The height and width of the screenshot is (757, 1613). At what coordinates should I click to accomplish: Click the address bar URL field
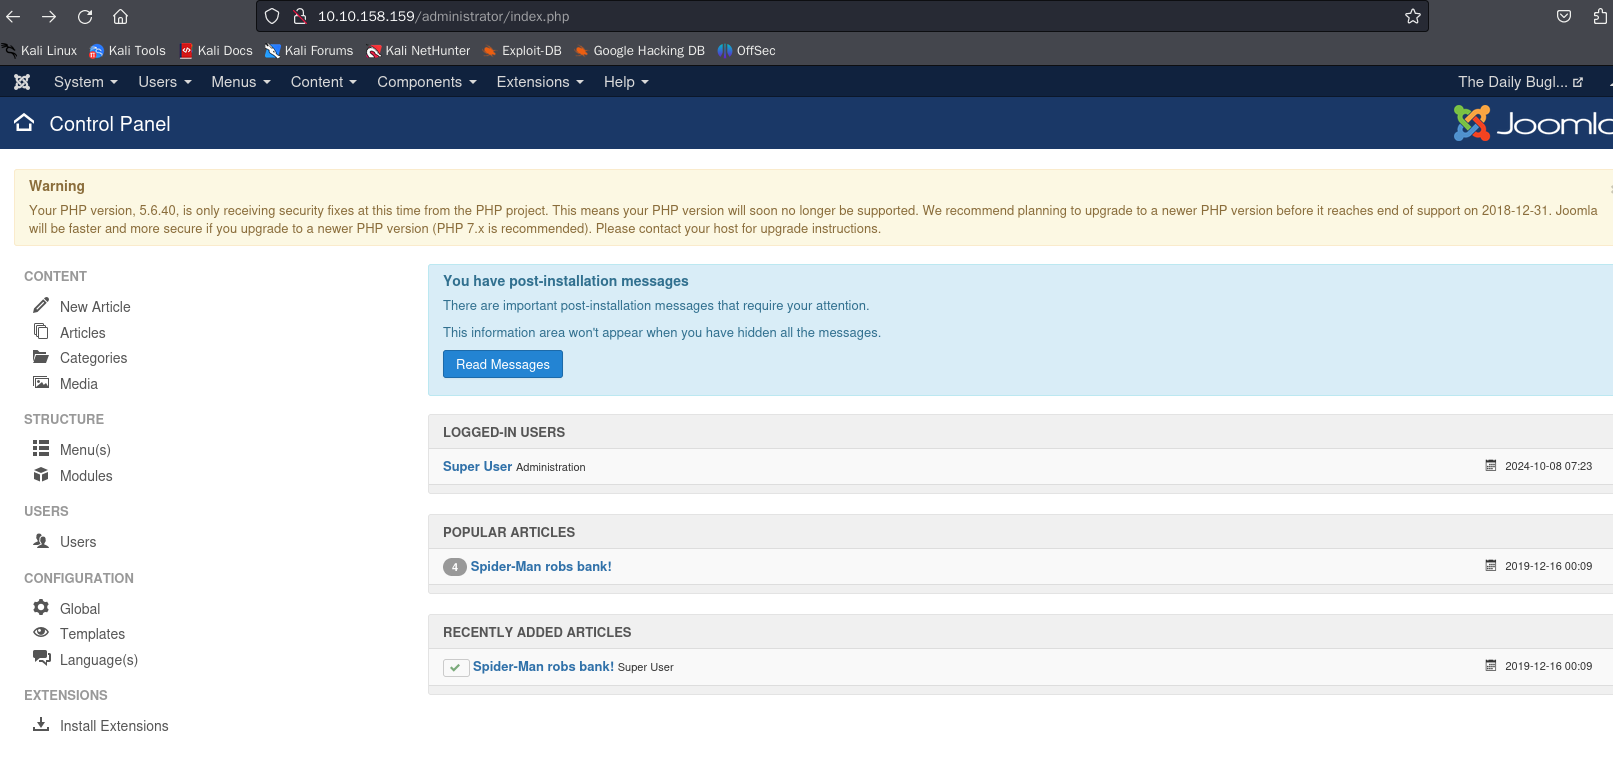(840, 16)
